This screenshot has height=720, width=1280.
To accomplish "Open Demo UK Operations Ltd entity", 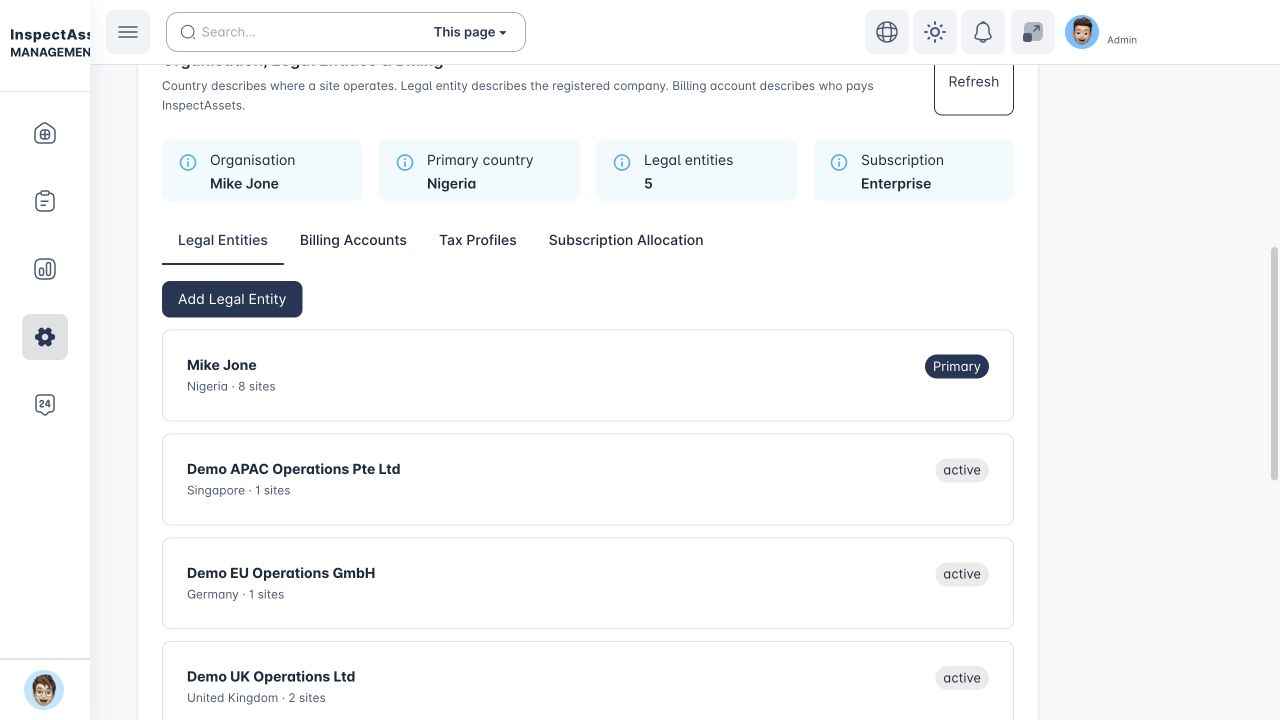I will coord(588,681).
